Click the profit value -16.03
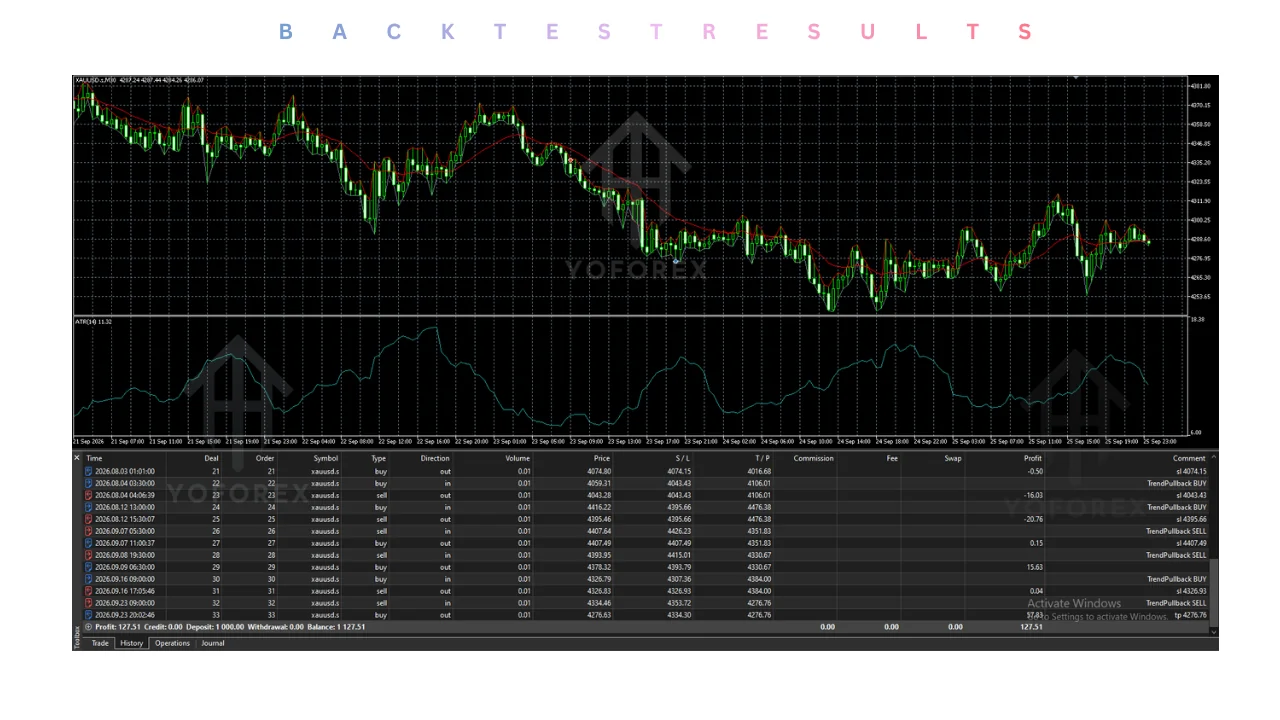 click(x=1033, y=495)
